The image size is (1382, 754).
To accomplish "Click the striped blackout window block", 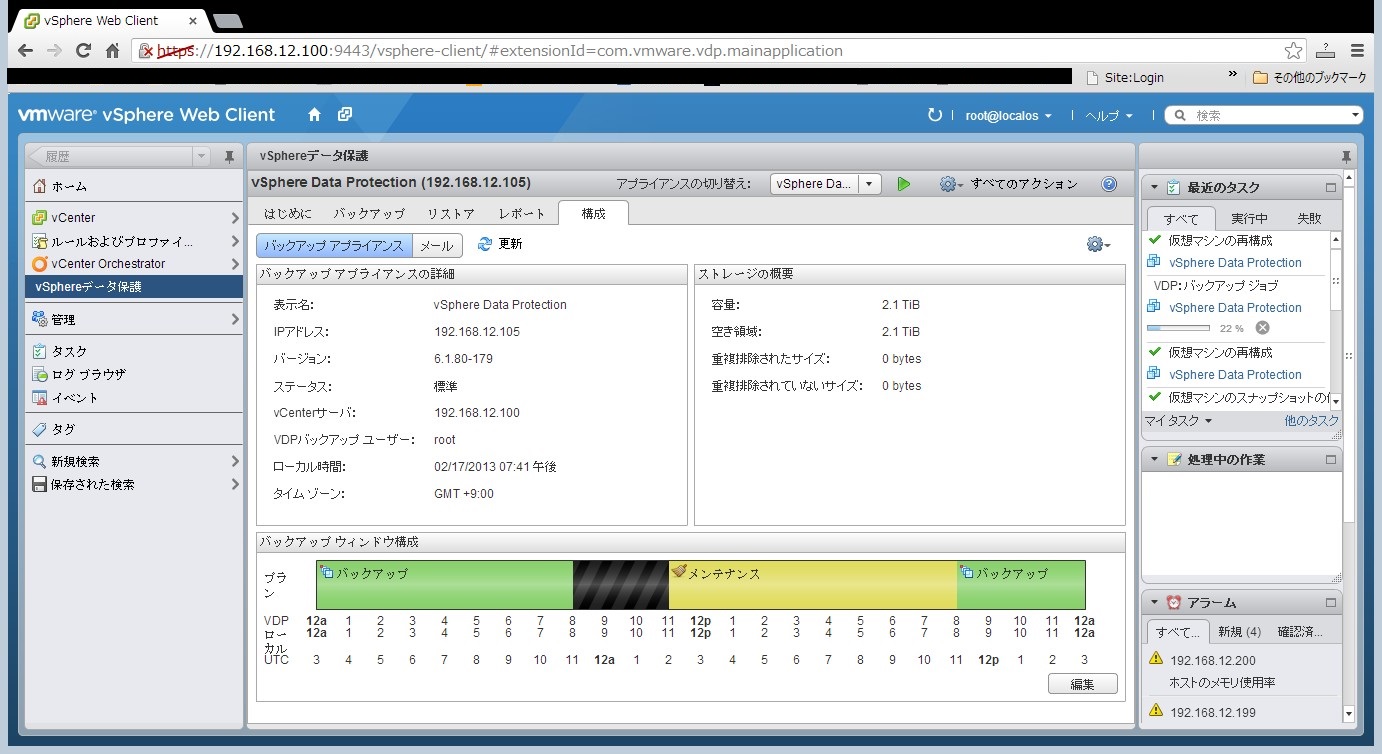I will [x=620, y=585].
